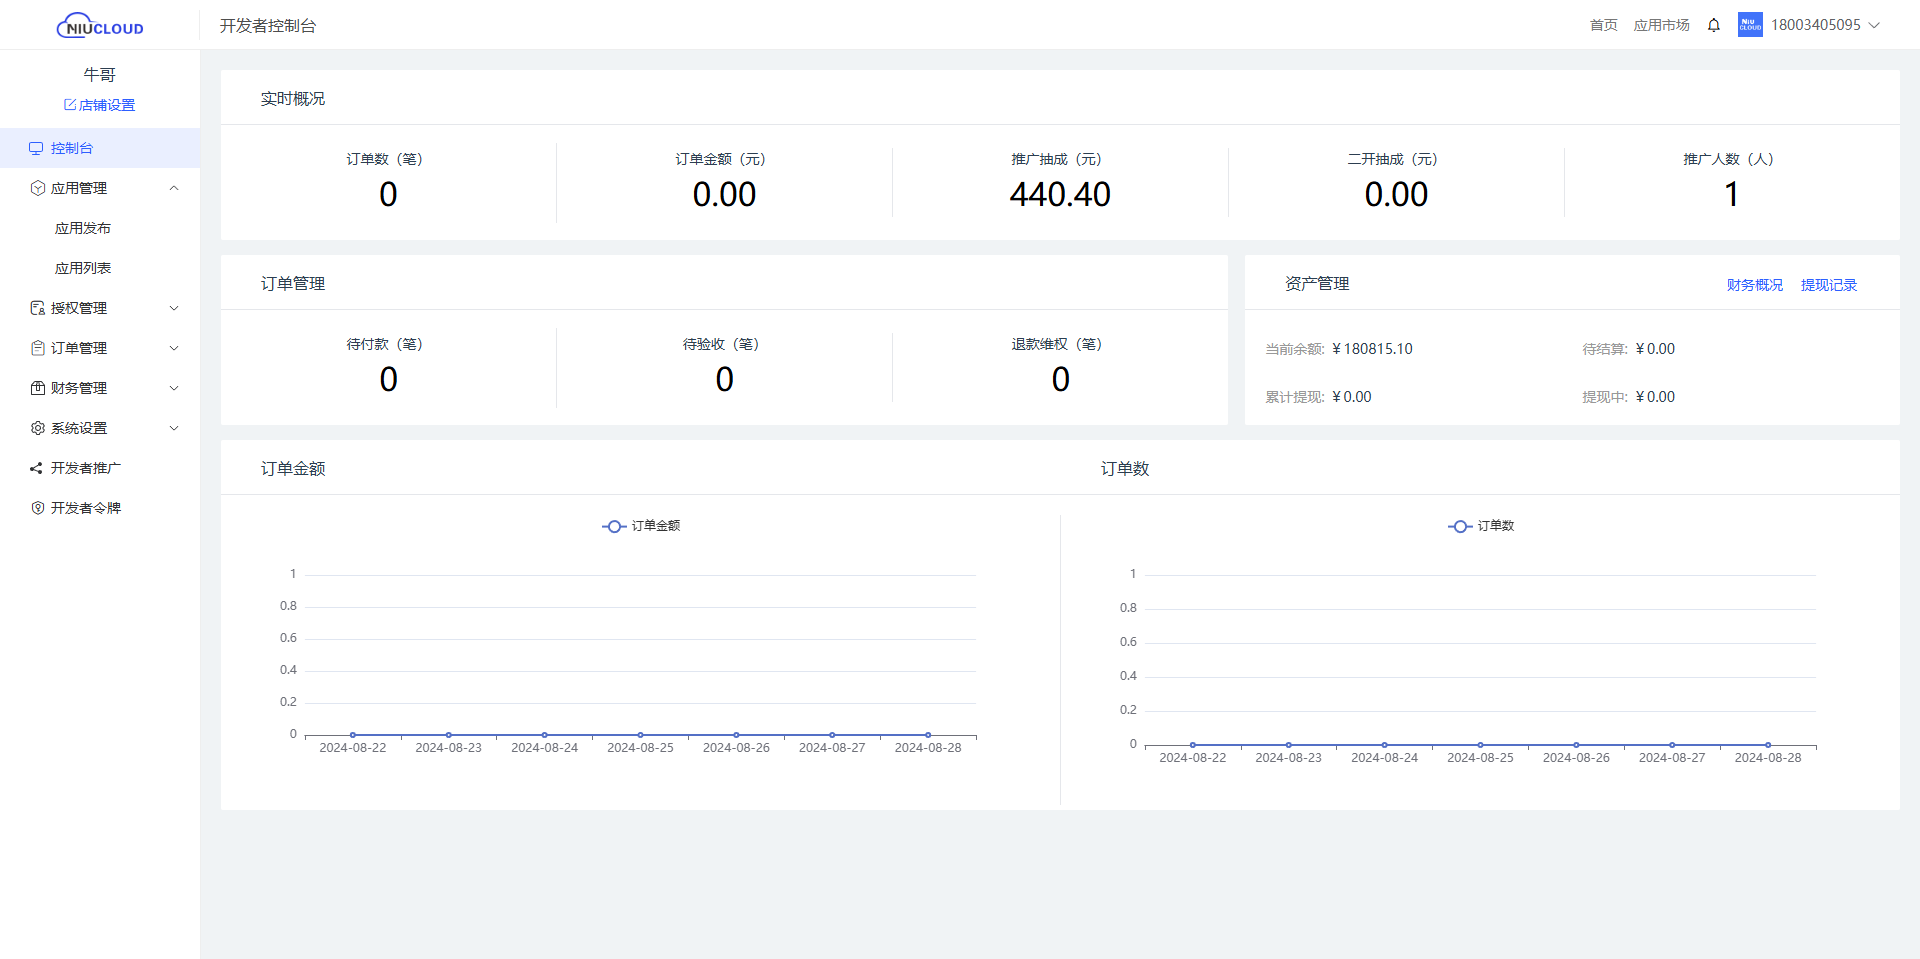Open 提现记录 link
Image resolution: width=1920 pixels, height=959 pixels.
[1828, 285]
